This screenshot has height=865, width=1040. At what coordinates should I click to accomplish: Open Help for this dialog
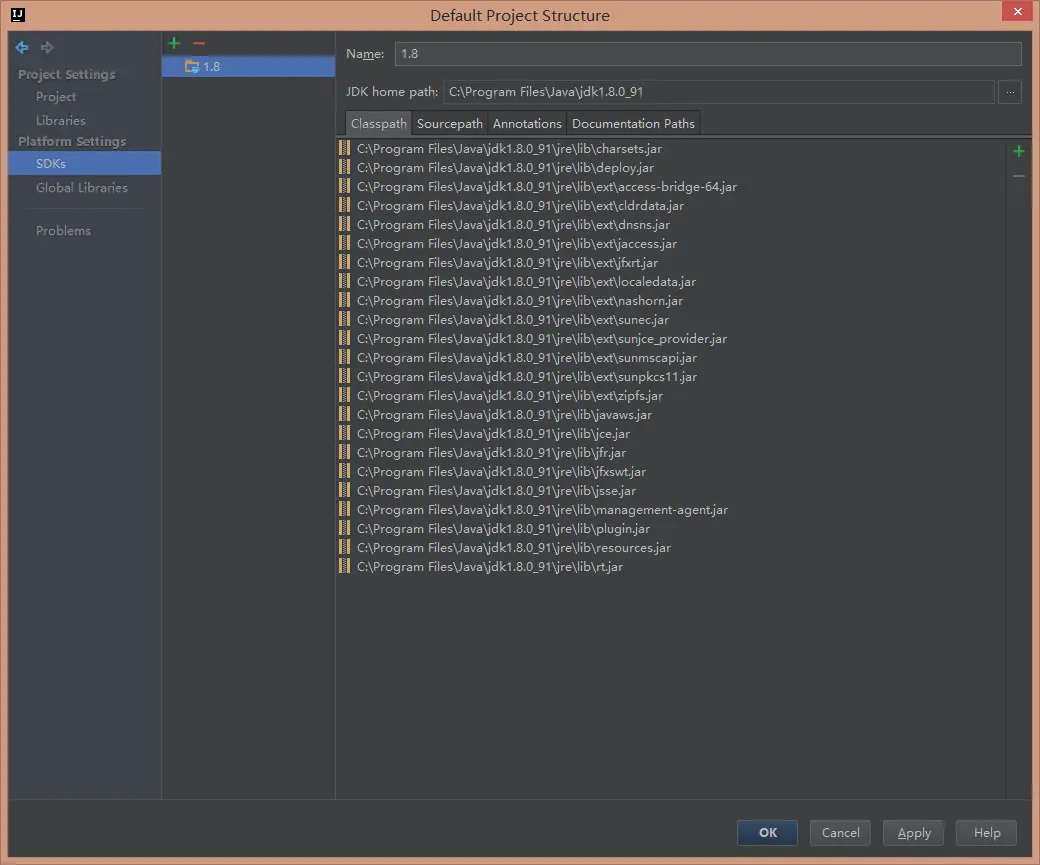pyautogui.click(x=986, y=832)
